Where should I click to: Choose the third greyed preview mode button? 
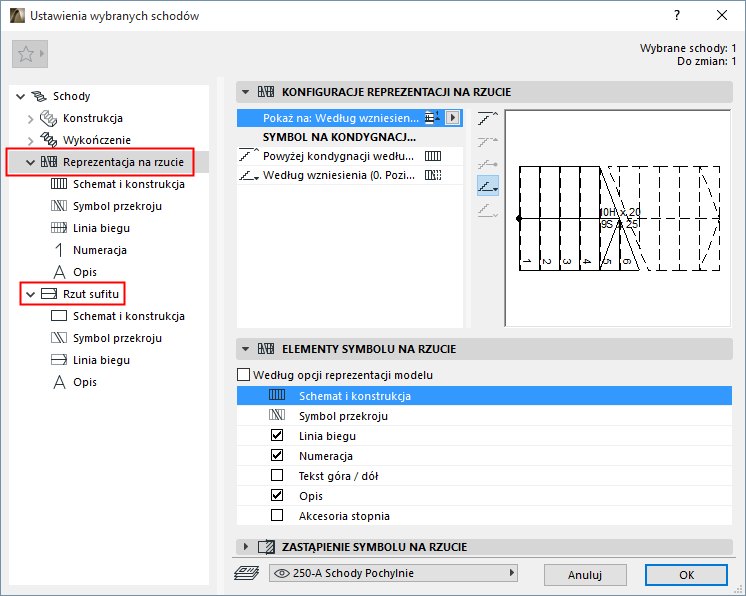tap(488, 164)
